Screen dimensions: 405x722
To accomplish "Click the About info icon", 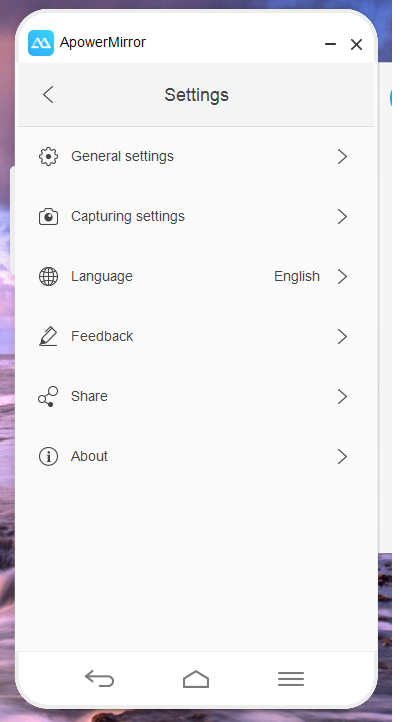I will tap(48, 456).
